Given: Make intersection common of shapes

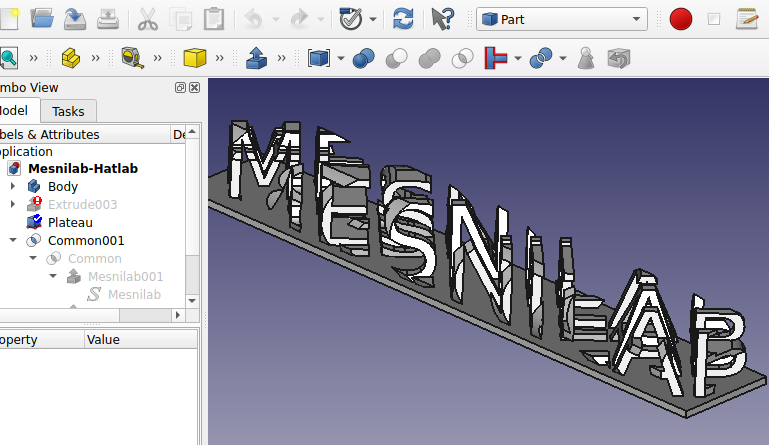Looking at the screenshot, I should pyautogui.click(x=462, y=58).
